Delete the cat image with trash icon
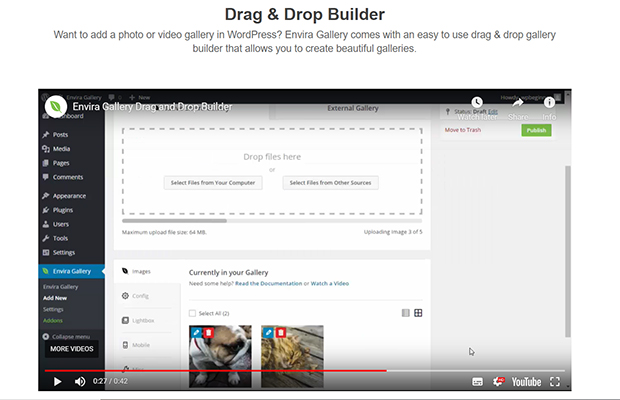620x400 pixels. coord(280,332)
